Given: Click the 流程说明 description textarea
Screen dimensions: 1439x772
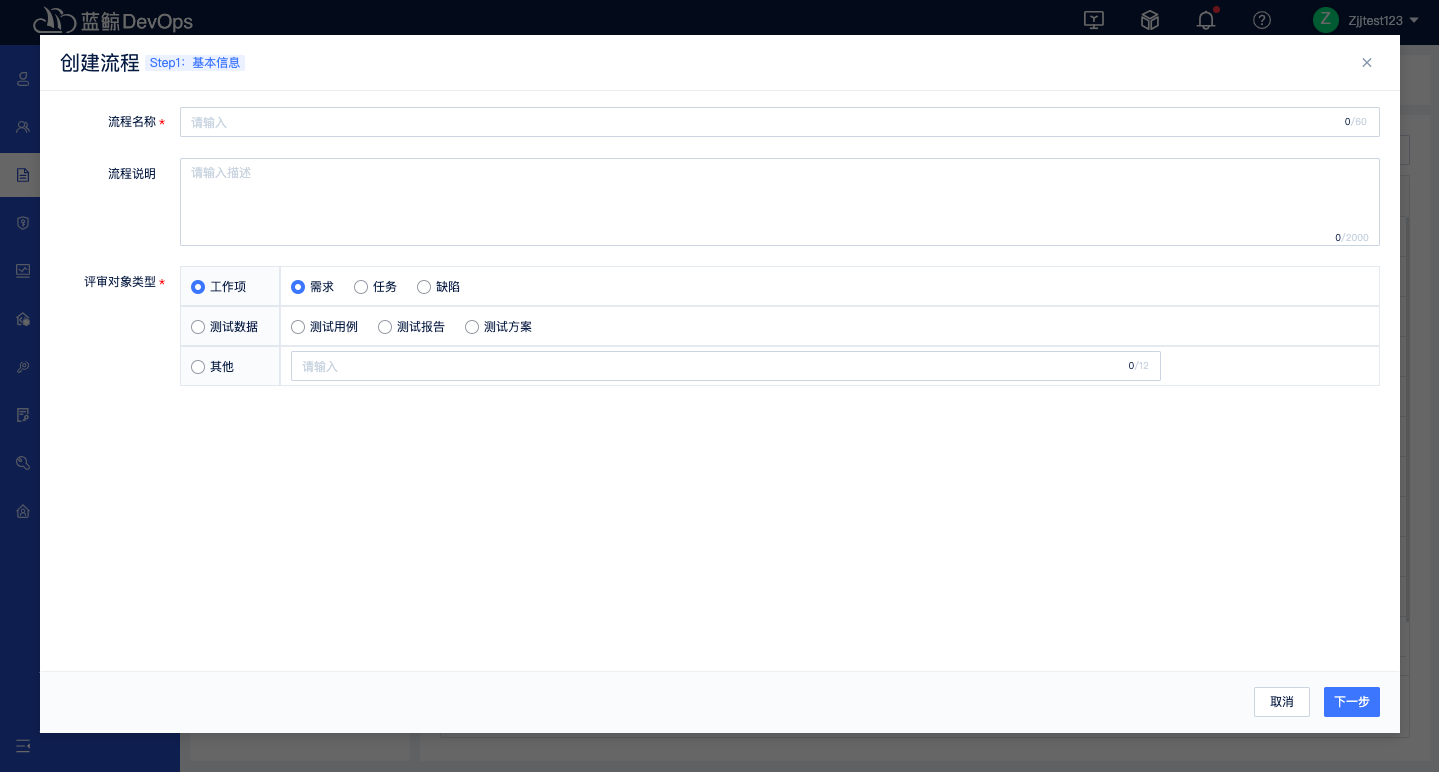Looking at the screenshot, I should coord(779,202).
